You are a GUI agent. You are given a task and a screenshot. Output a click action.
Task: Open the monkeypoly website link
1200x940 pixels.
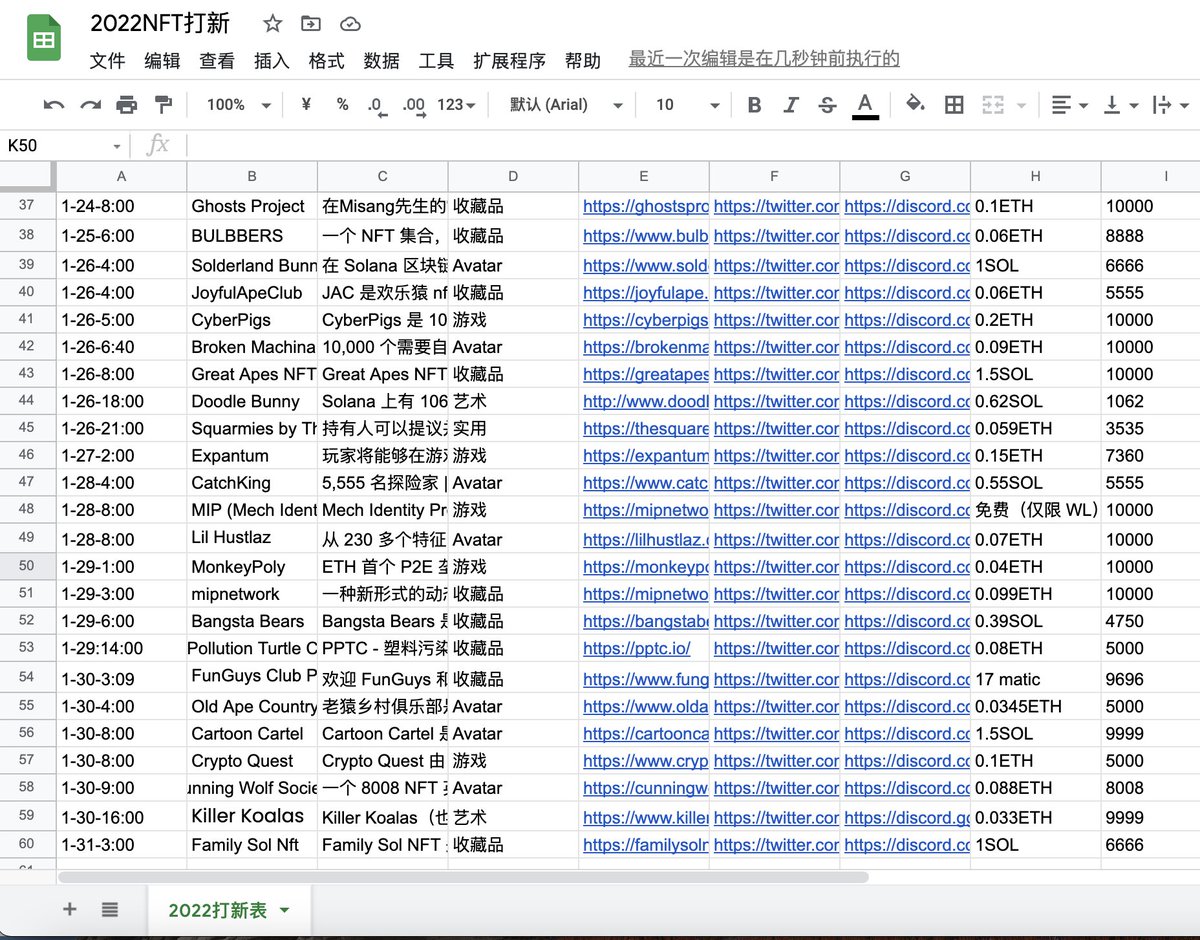pyautogui.click(x=645, y=566)
